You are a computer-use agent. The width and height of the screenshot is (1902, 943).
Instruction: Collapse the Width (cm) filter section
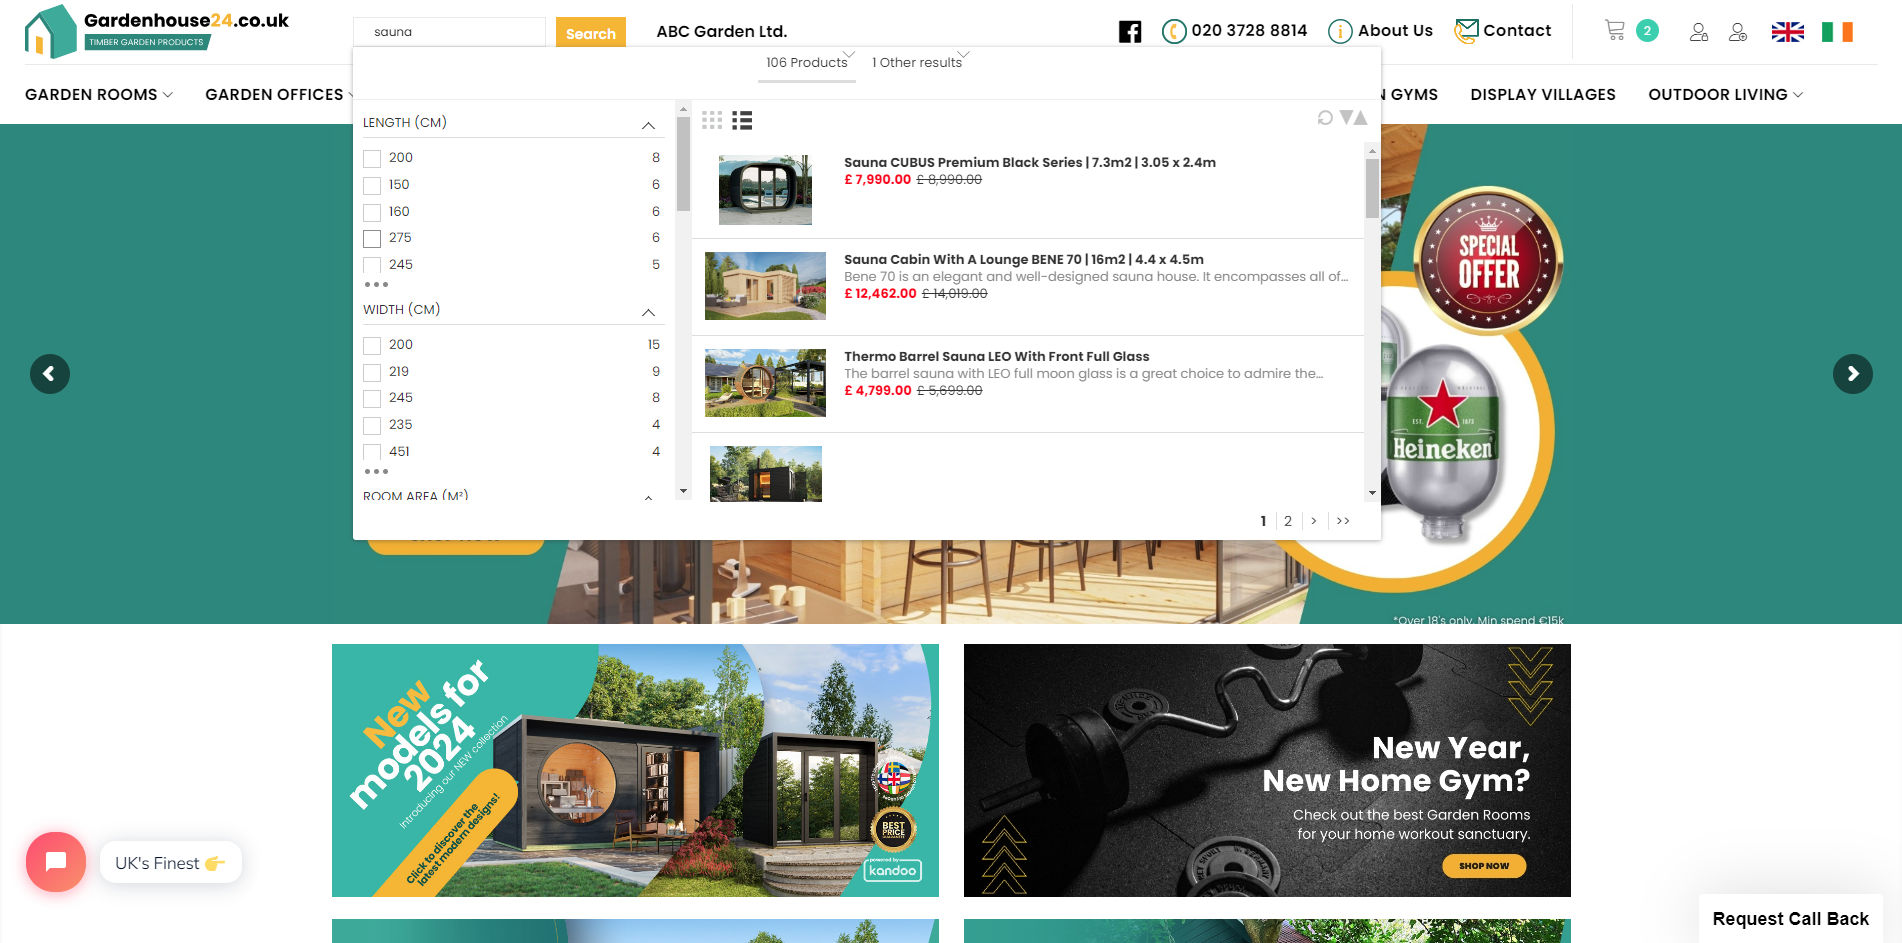pos(648,312)
